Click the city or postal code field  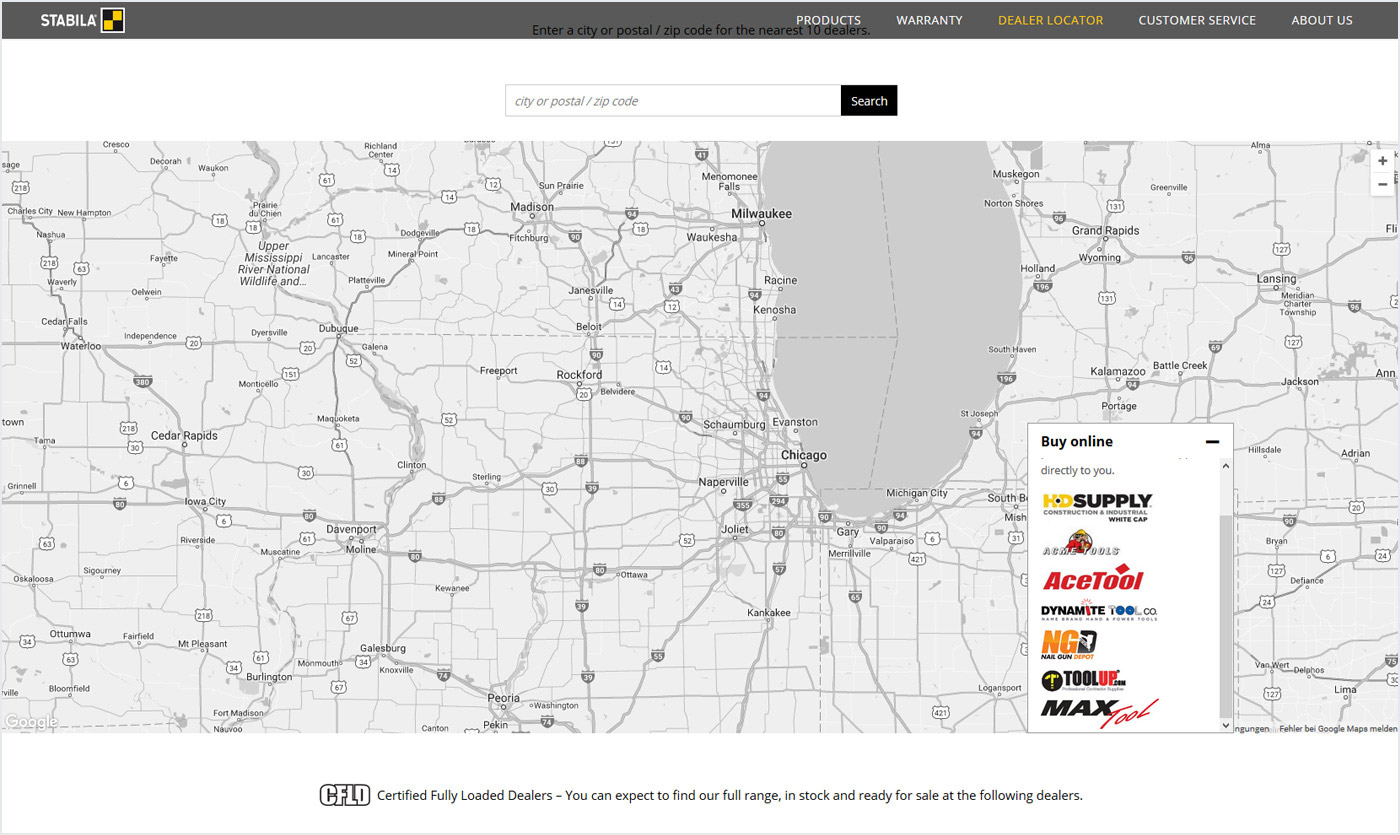(x=673, y=100)
